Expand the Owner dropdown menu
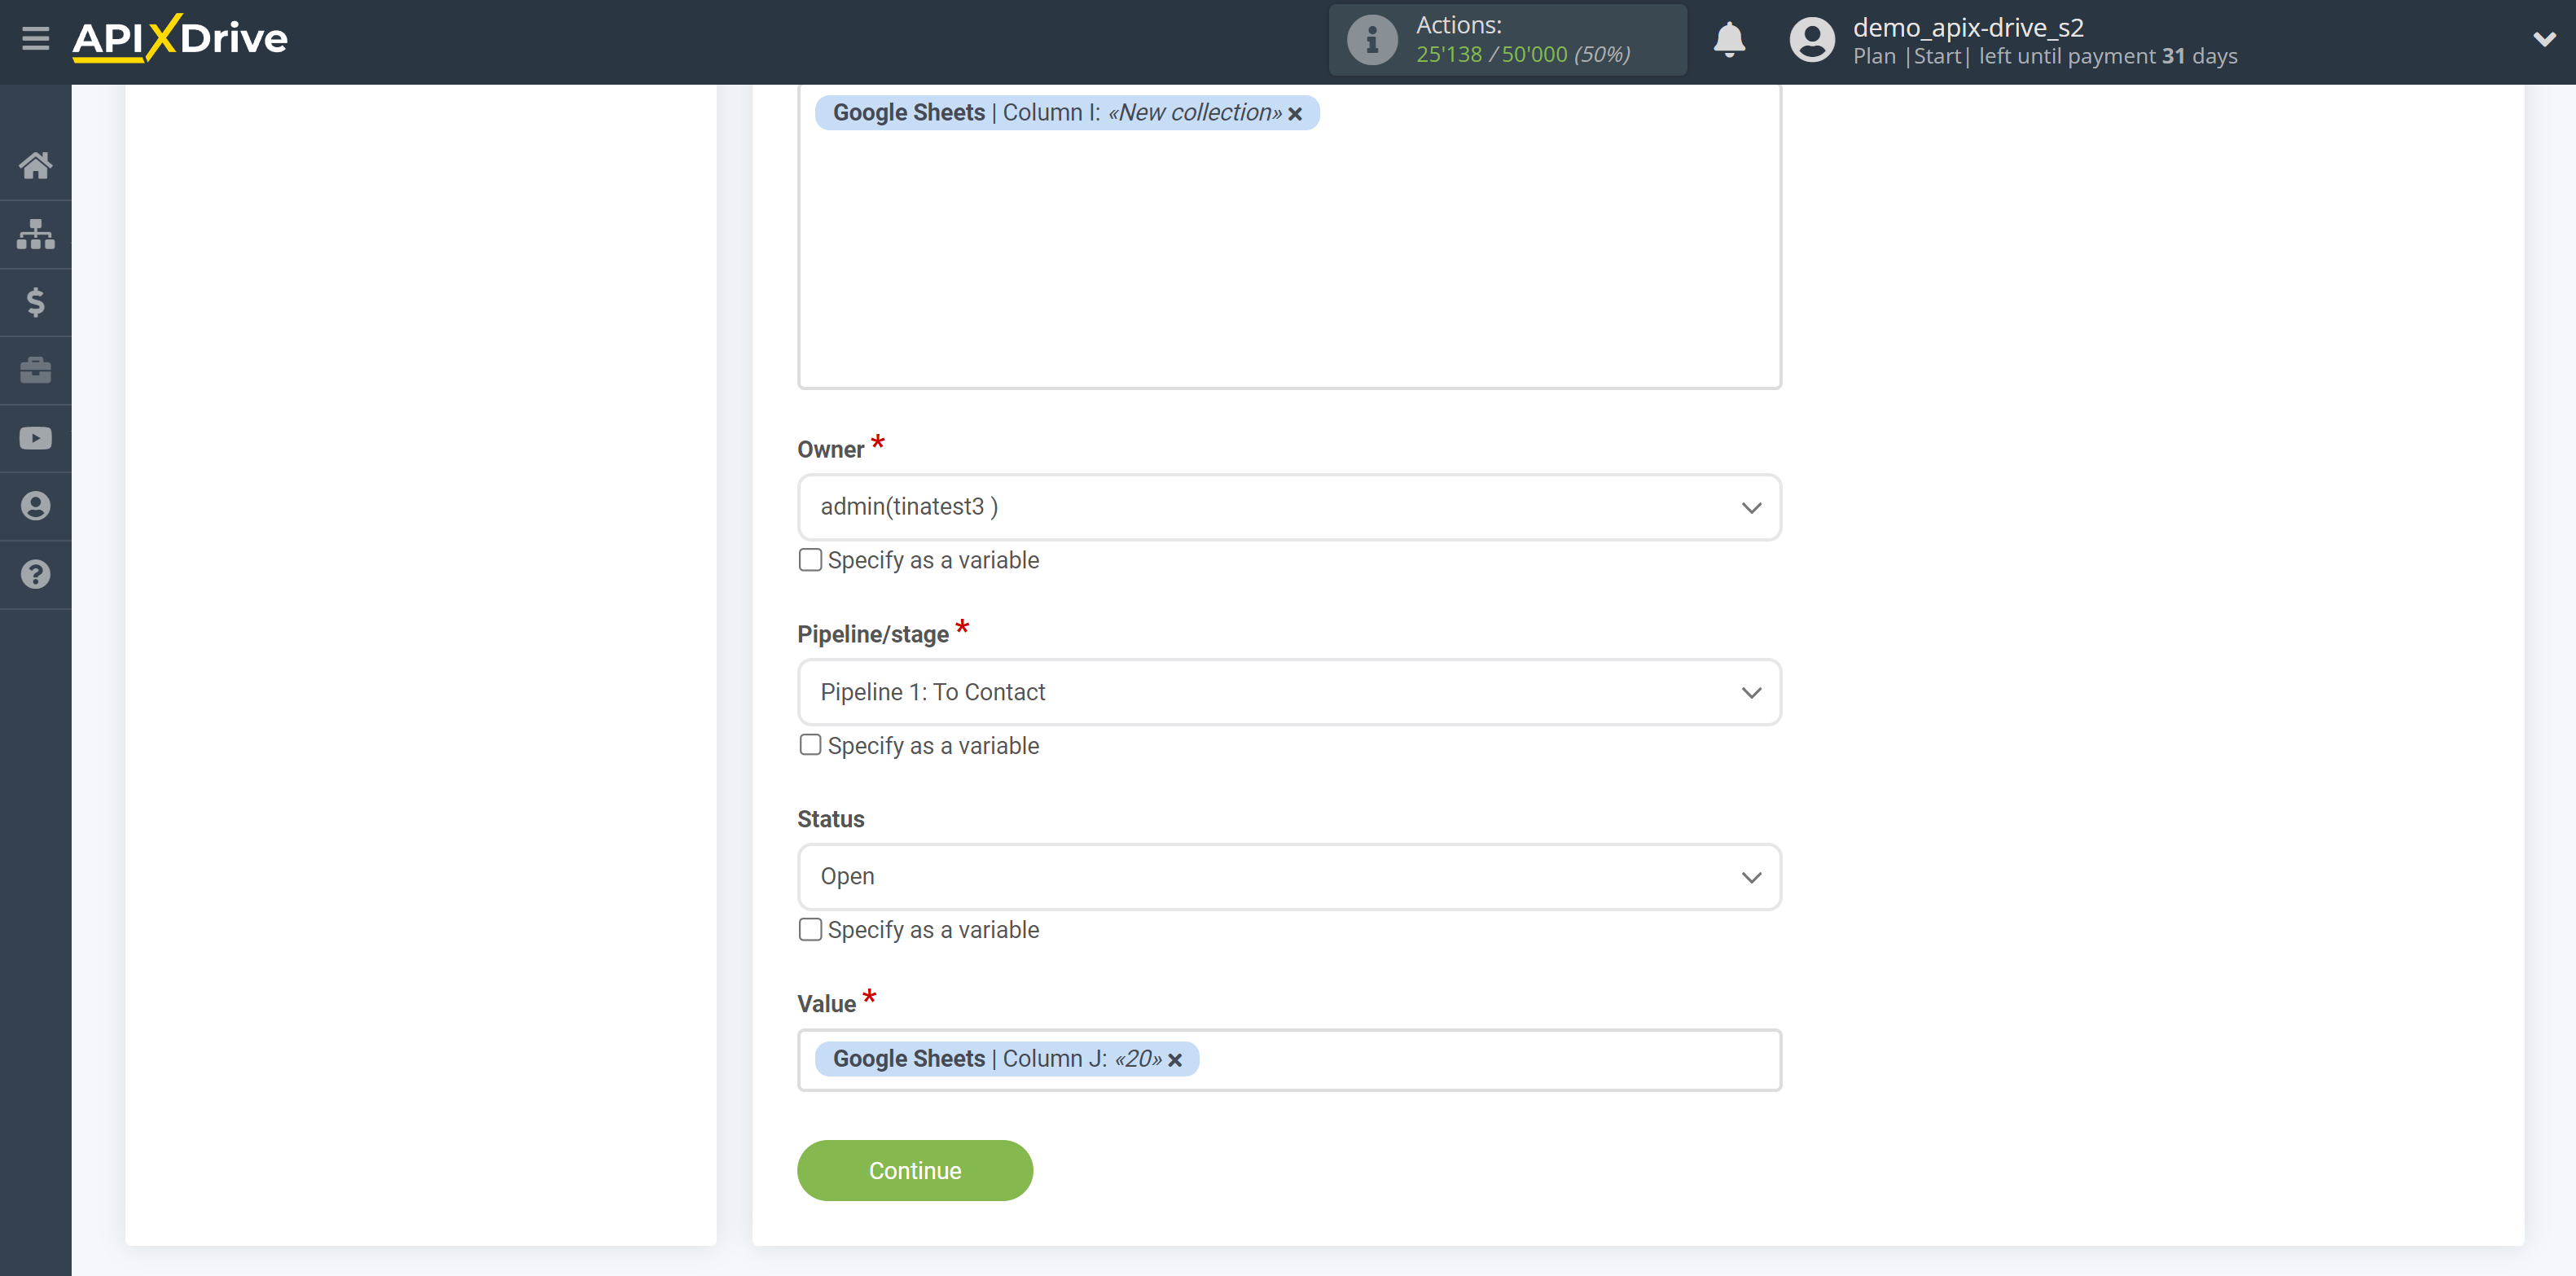This screenshot has height=1276, width=2576. click(x=1290, y=506)
